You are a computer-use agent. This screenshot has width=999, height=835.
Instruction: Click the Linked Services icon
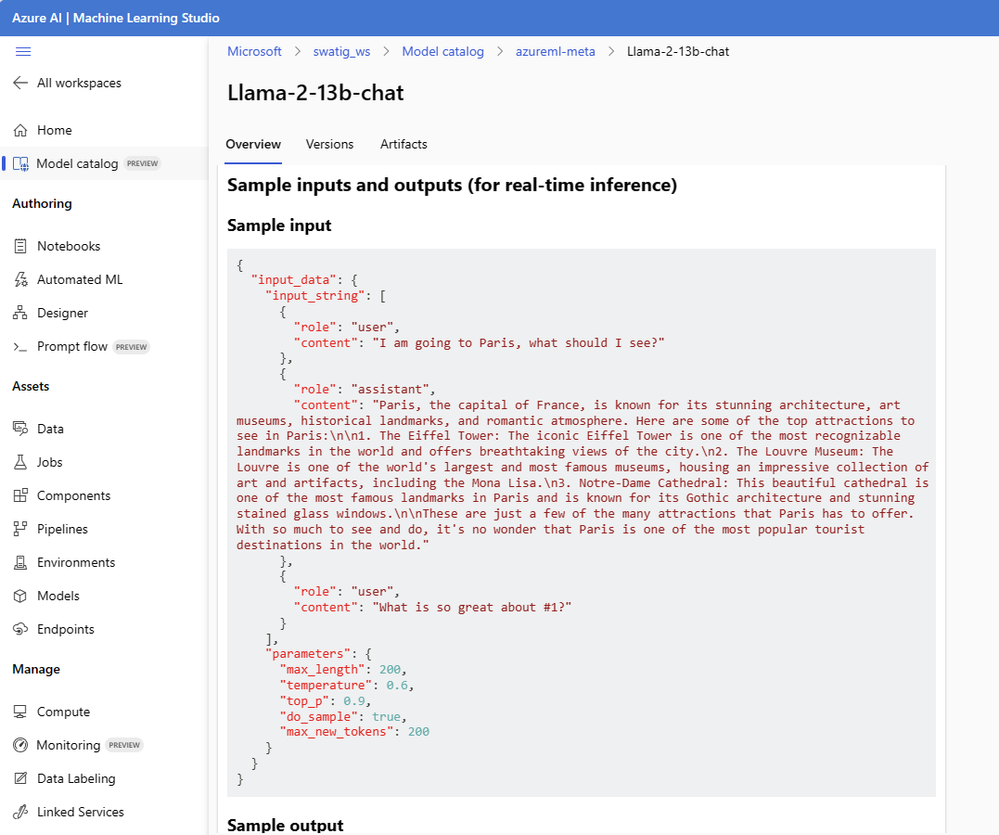pos(20,812)
